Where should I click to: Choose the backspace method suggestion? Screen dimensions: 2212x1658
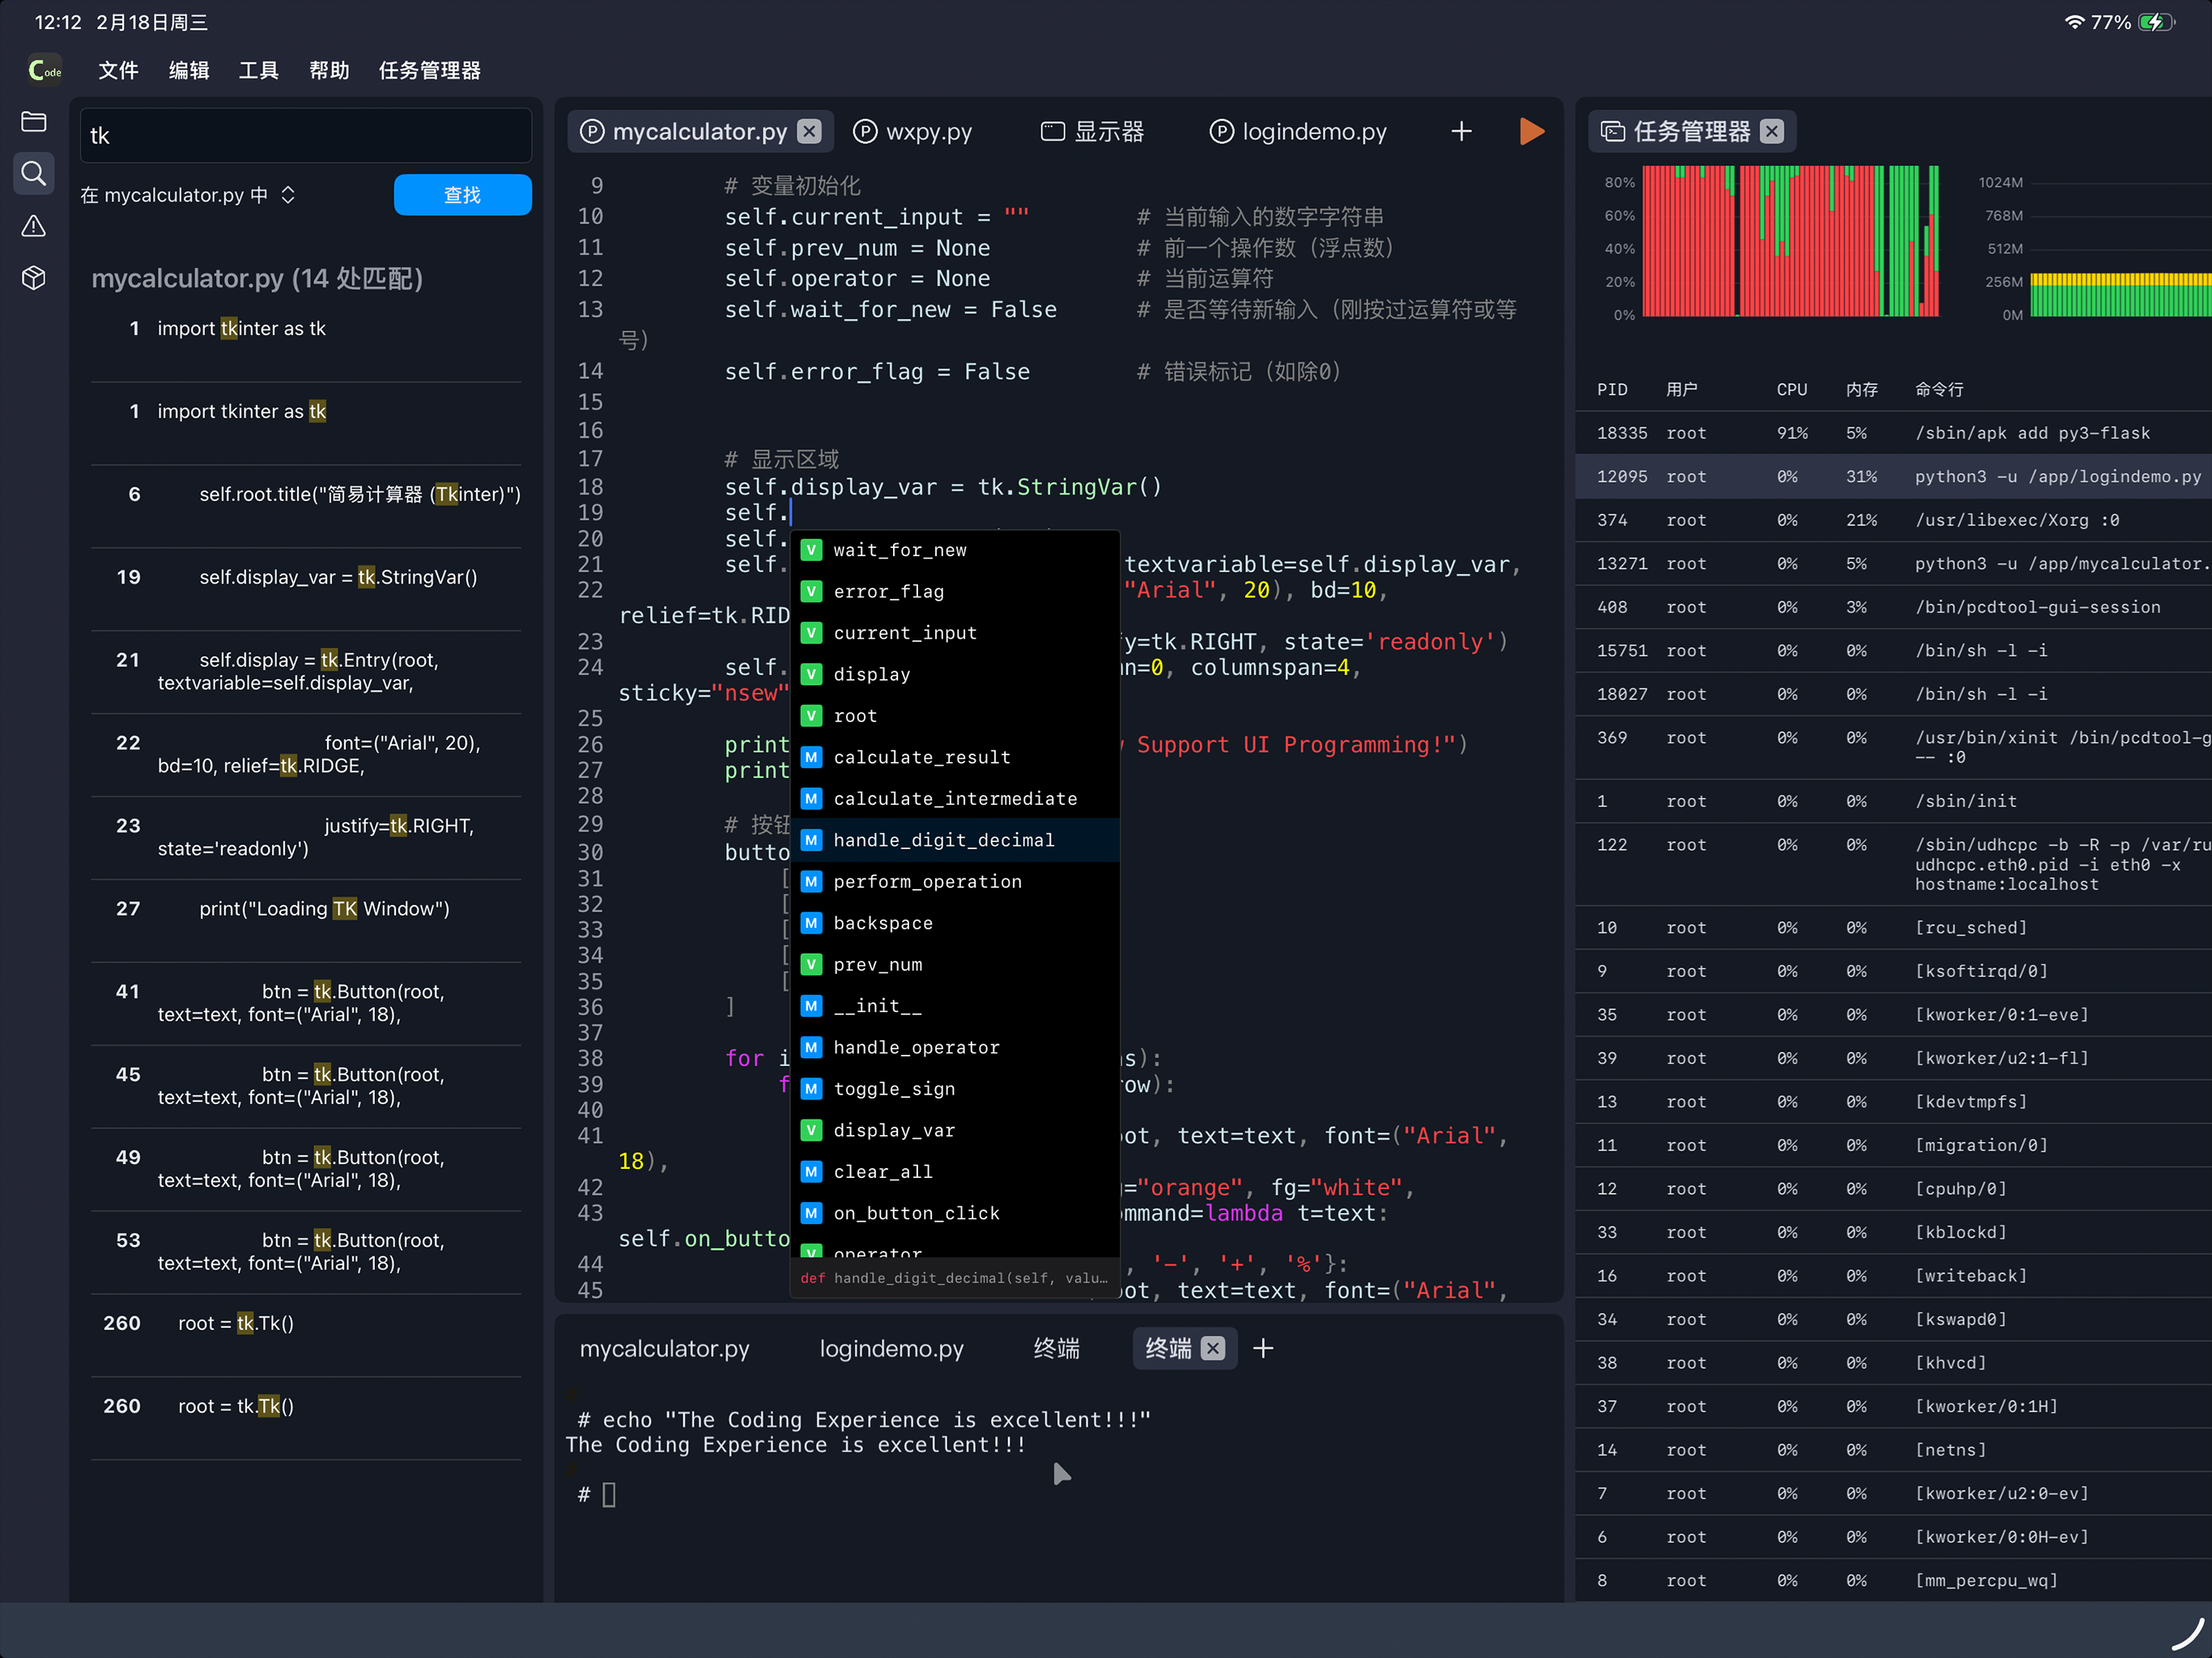[955, 923]
